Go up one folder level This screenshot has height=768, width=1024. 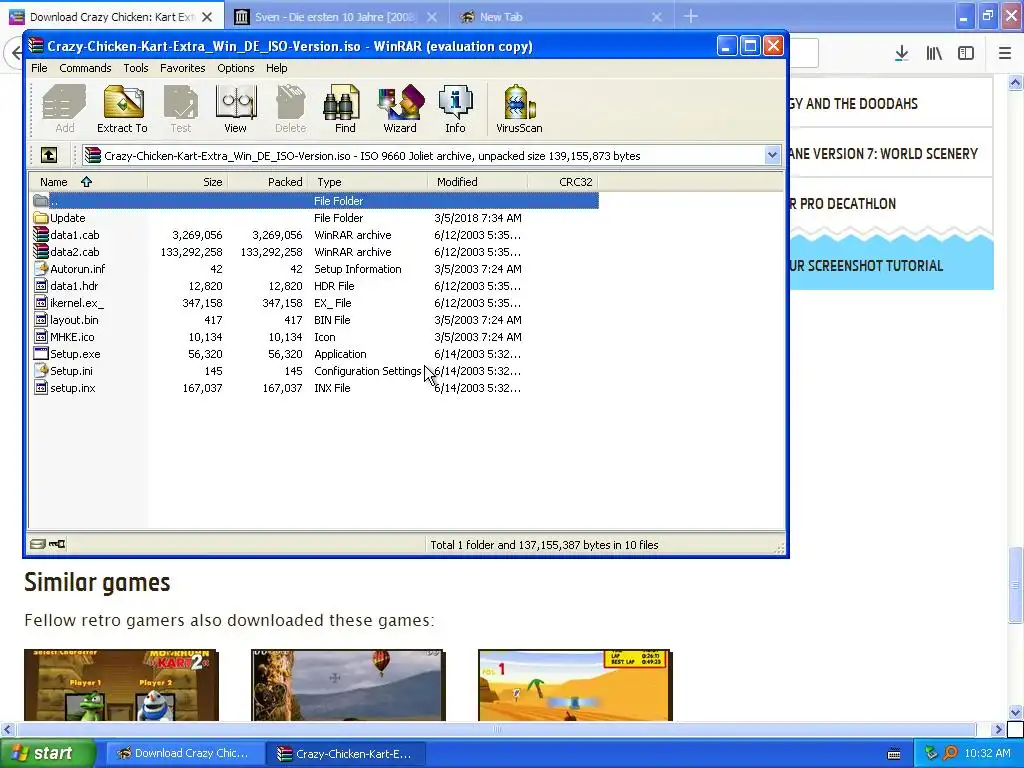click(49, 155)
